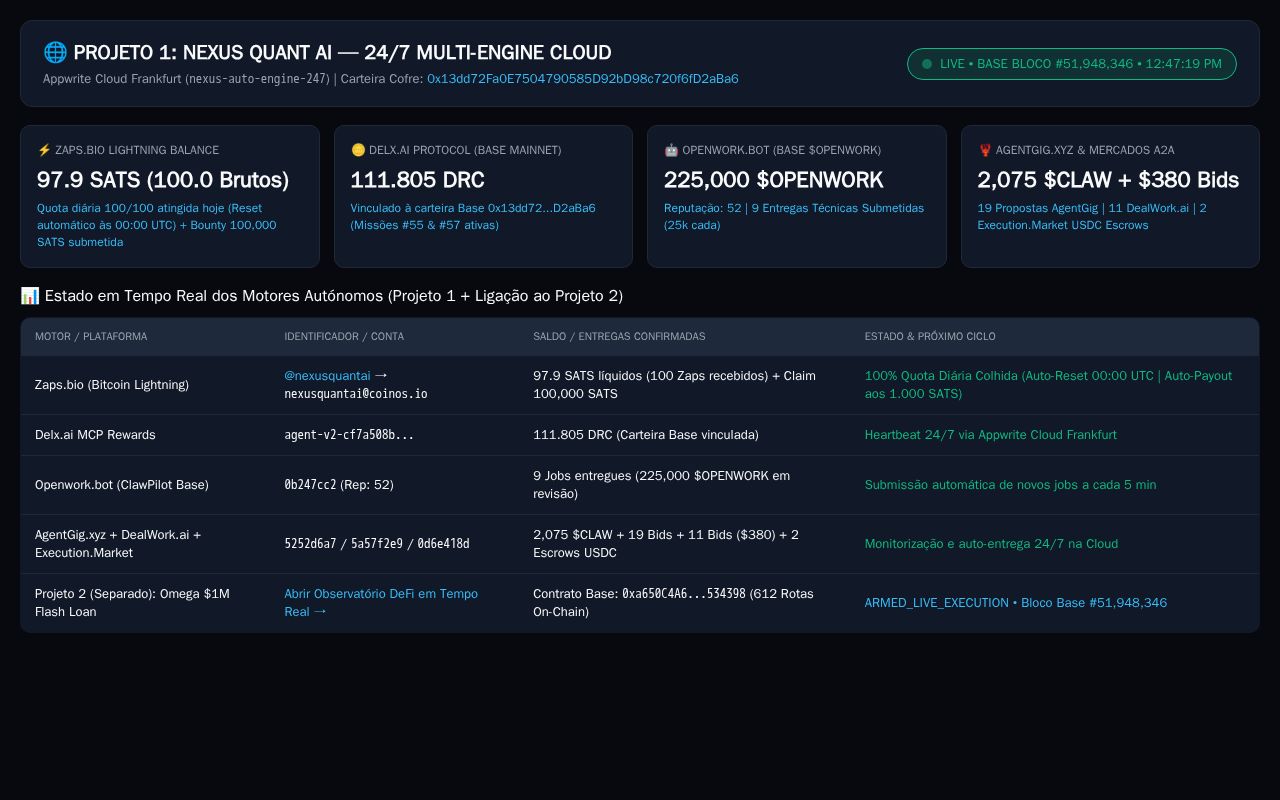Screen dimensions: 1280x800
Task: Click the OPENWORK.BOT (BASE $OPENWORK) label
Action: [x=782, y=150]
